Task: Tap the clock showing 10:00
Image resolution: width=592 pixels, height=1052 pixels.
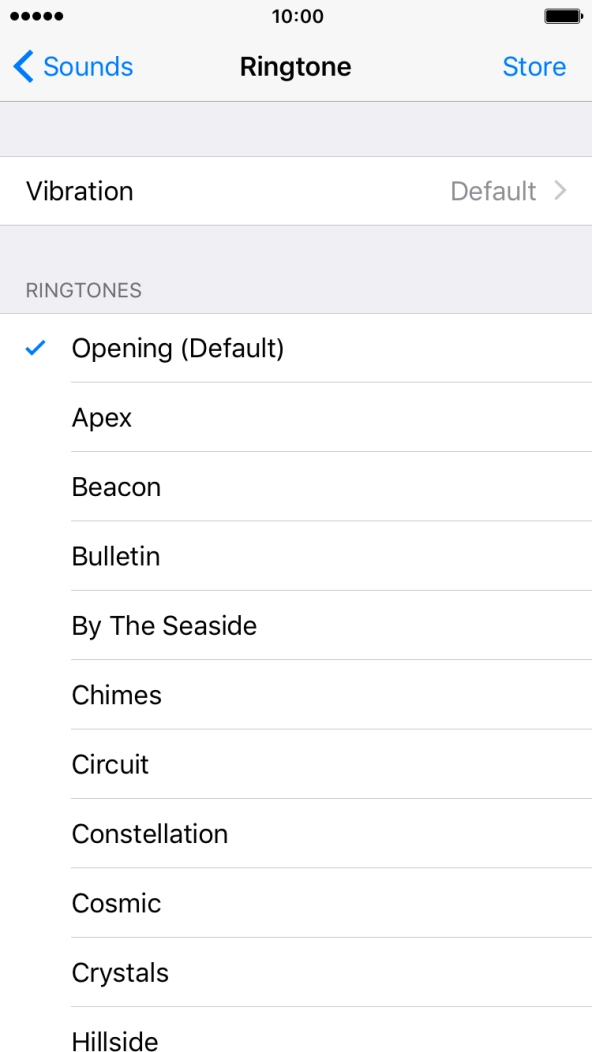Action: click(x=296, y=16)
